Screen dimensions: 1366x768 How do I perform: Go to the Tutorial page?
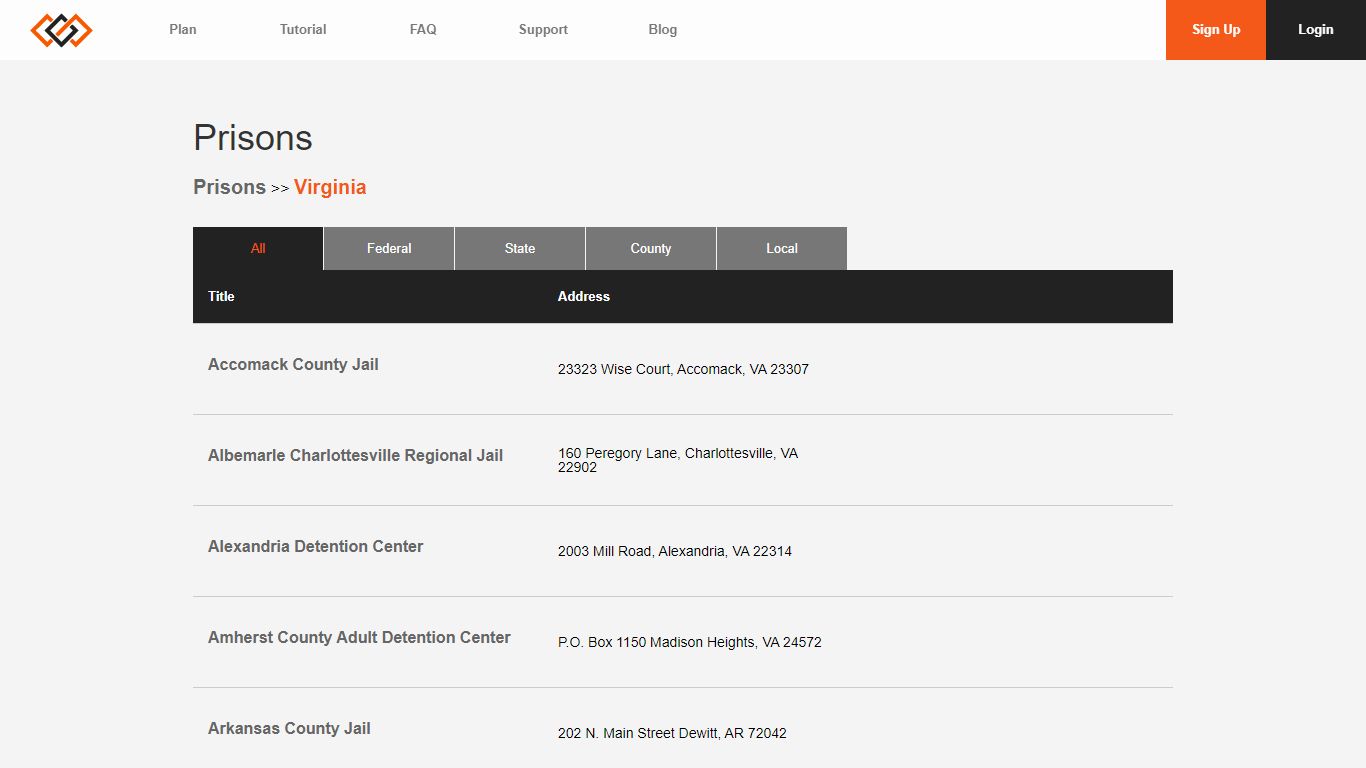coord(303,30)
